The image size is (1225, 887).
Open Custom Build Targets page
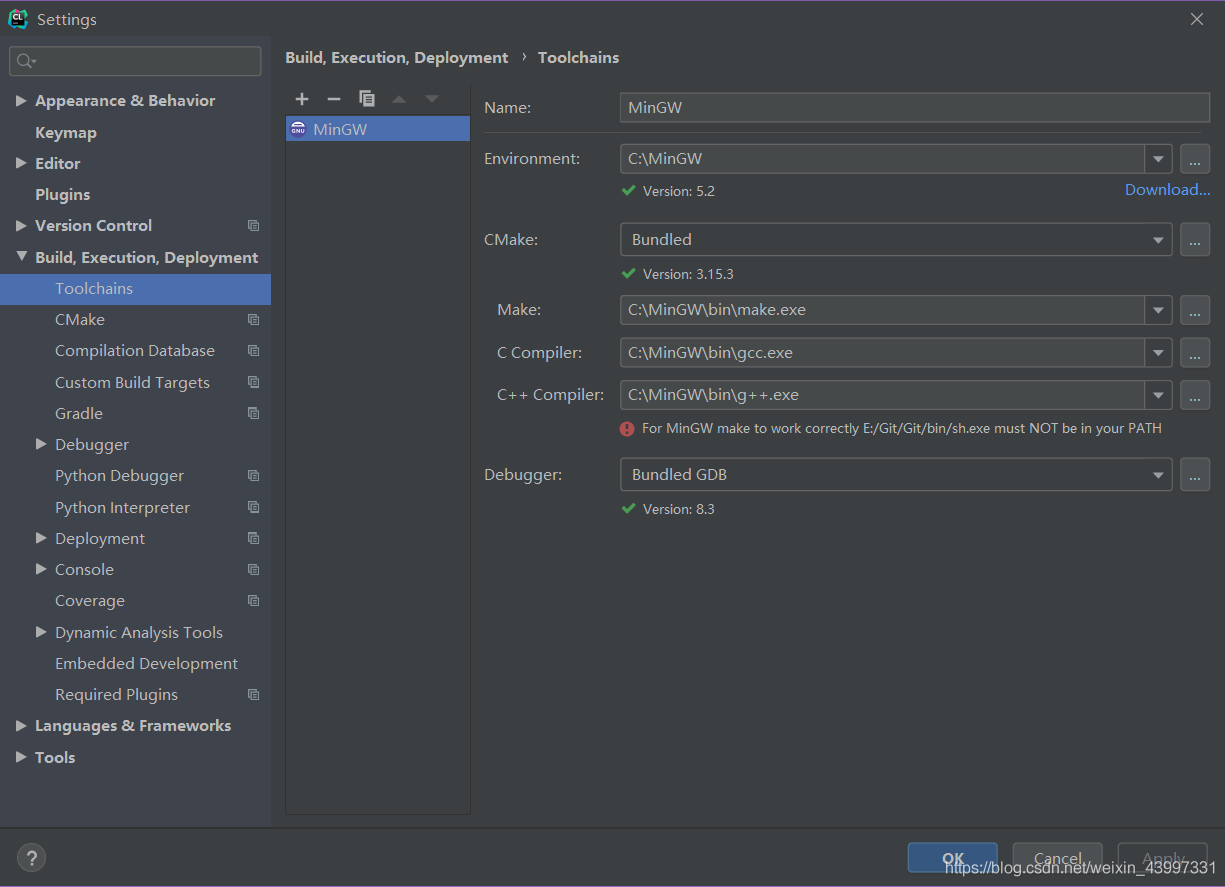(132, 382)
